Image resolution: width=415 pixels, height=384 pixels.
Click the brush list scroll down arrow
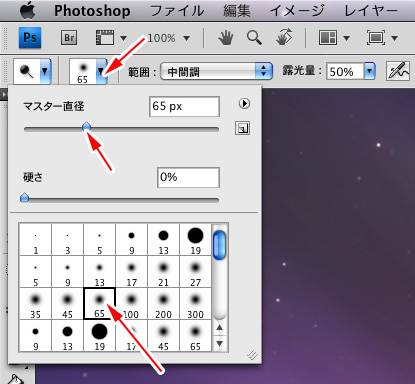tap(219, 343)
